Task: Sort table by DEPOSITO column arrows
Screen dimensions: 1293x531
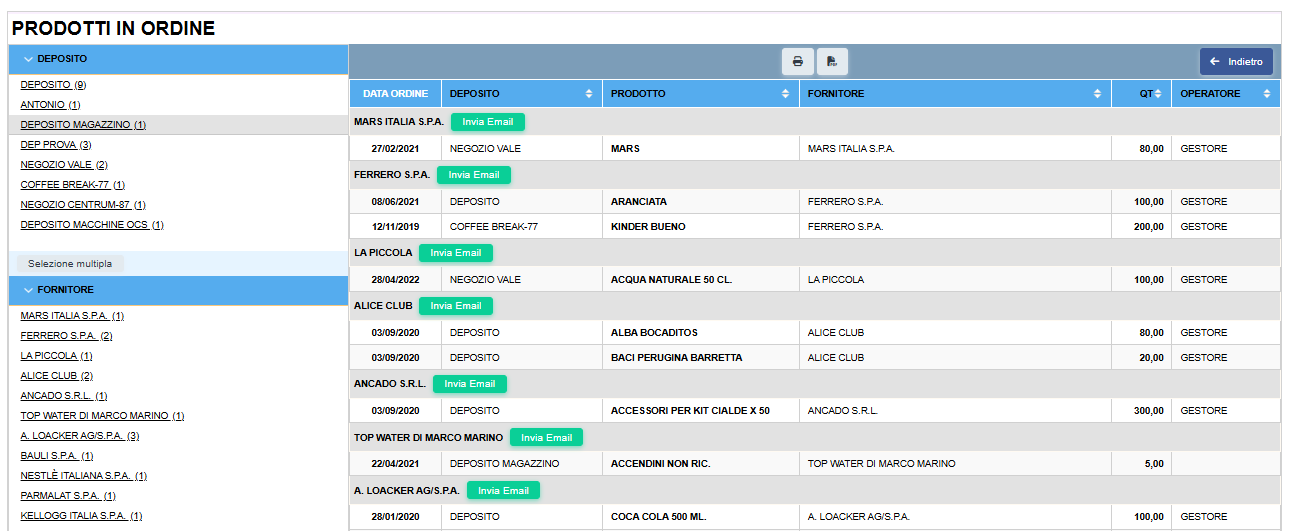Action: coord(589,94)
